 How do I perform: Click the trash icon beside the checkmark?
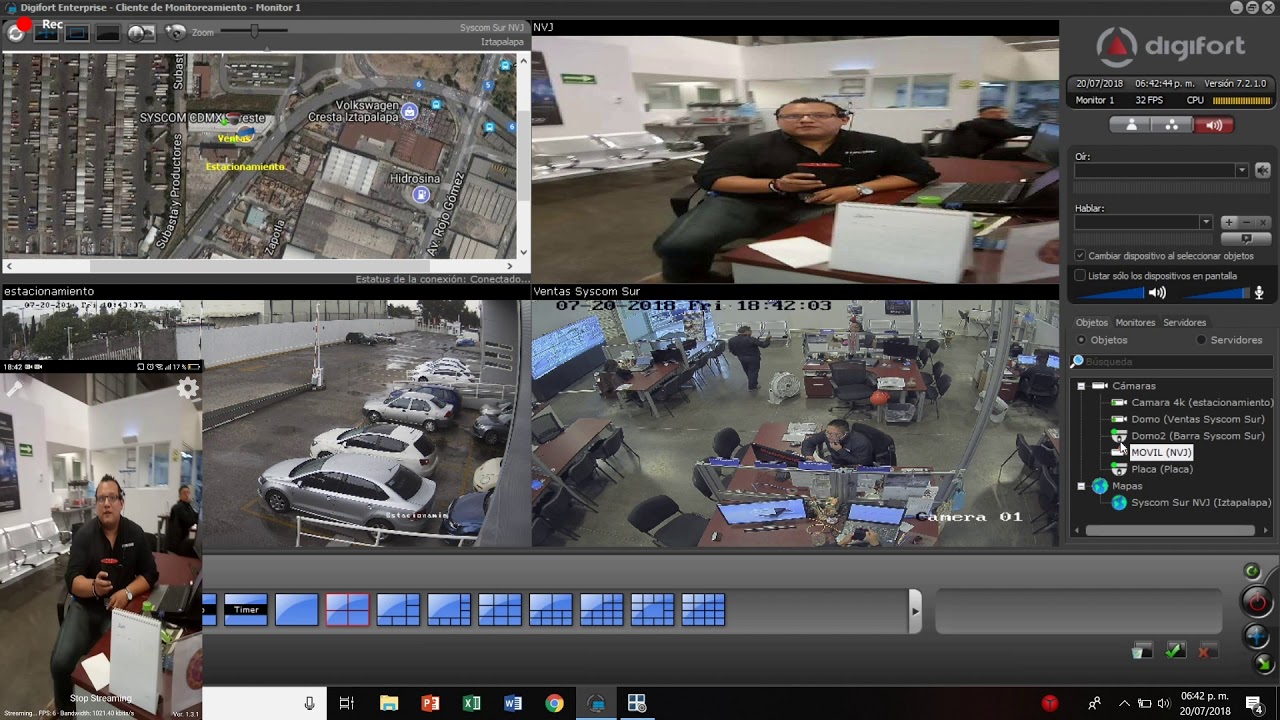tap(1142, 651)
